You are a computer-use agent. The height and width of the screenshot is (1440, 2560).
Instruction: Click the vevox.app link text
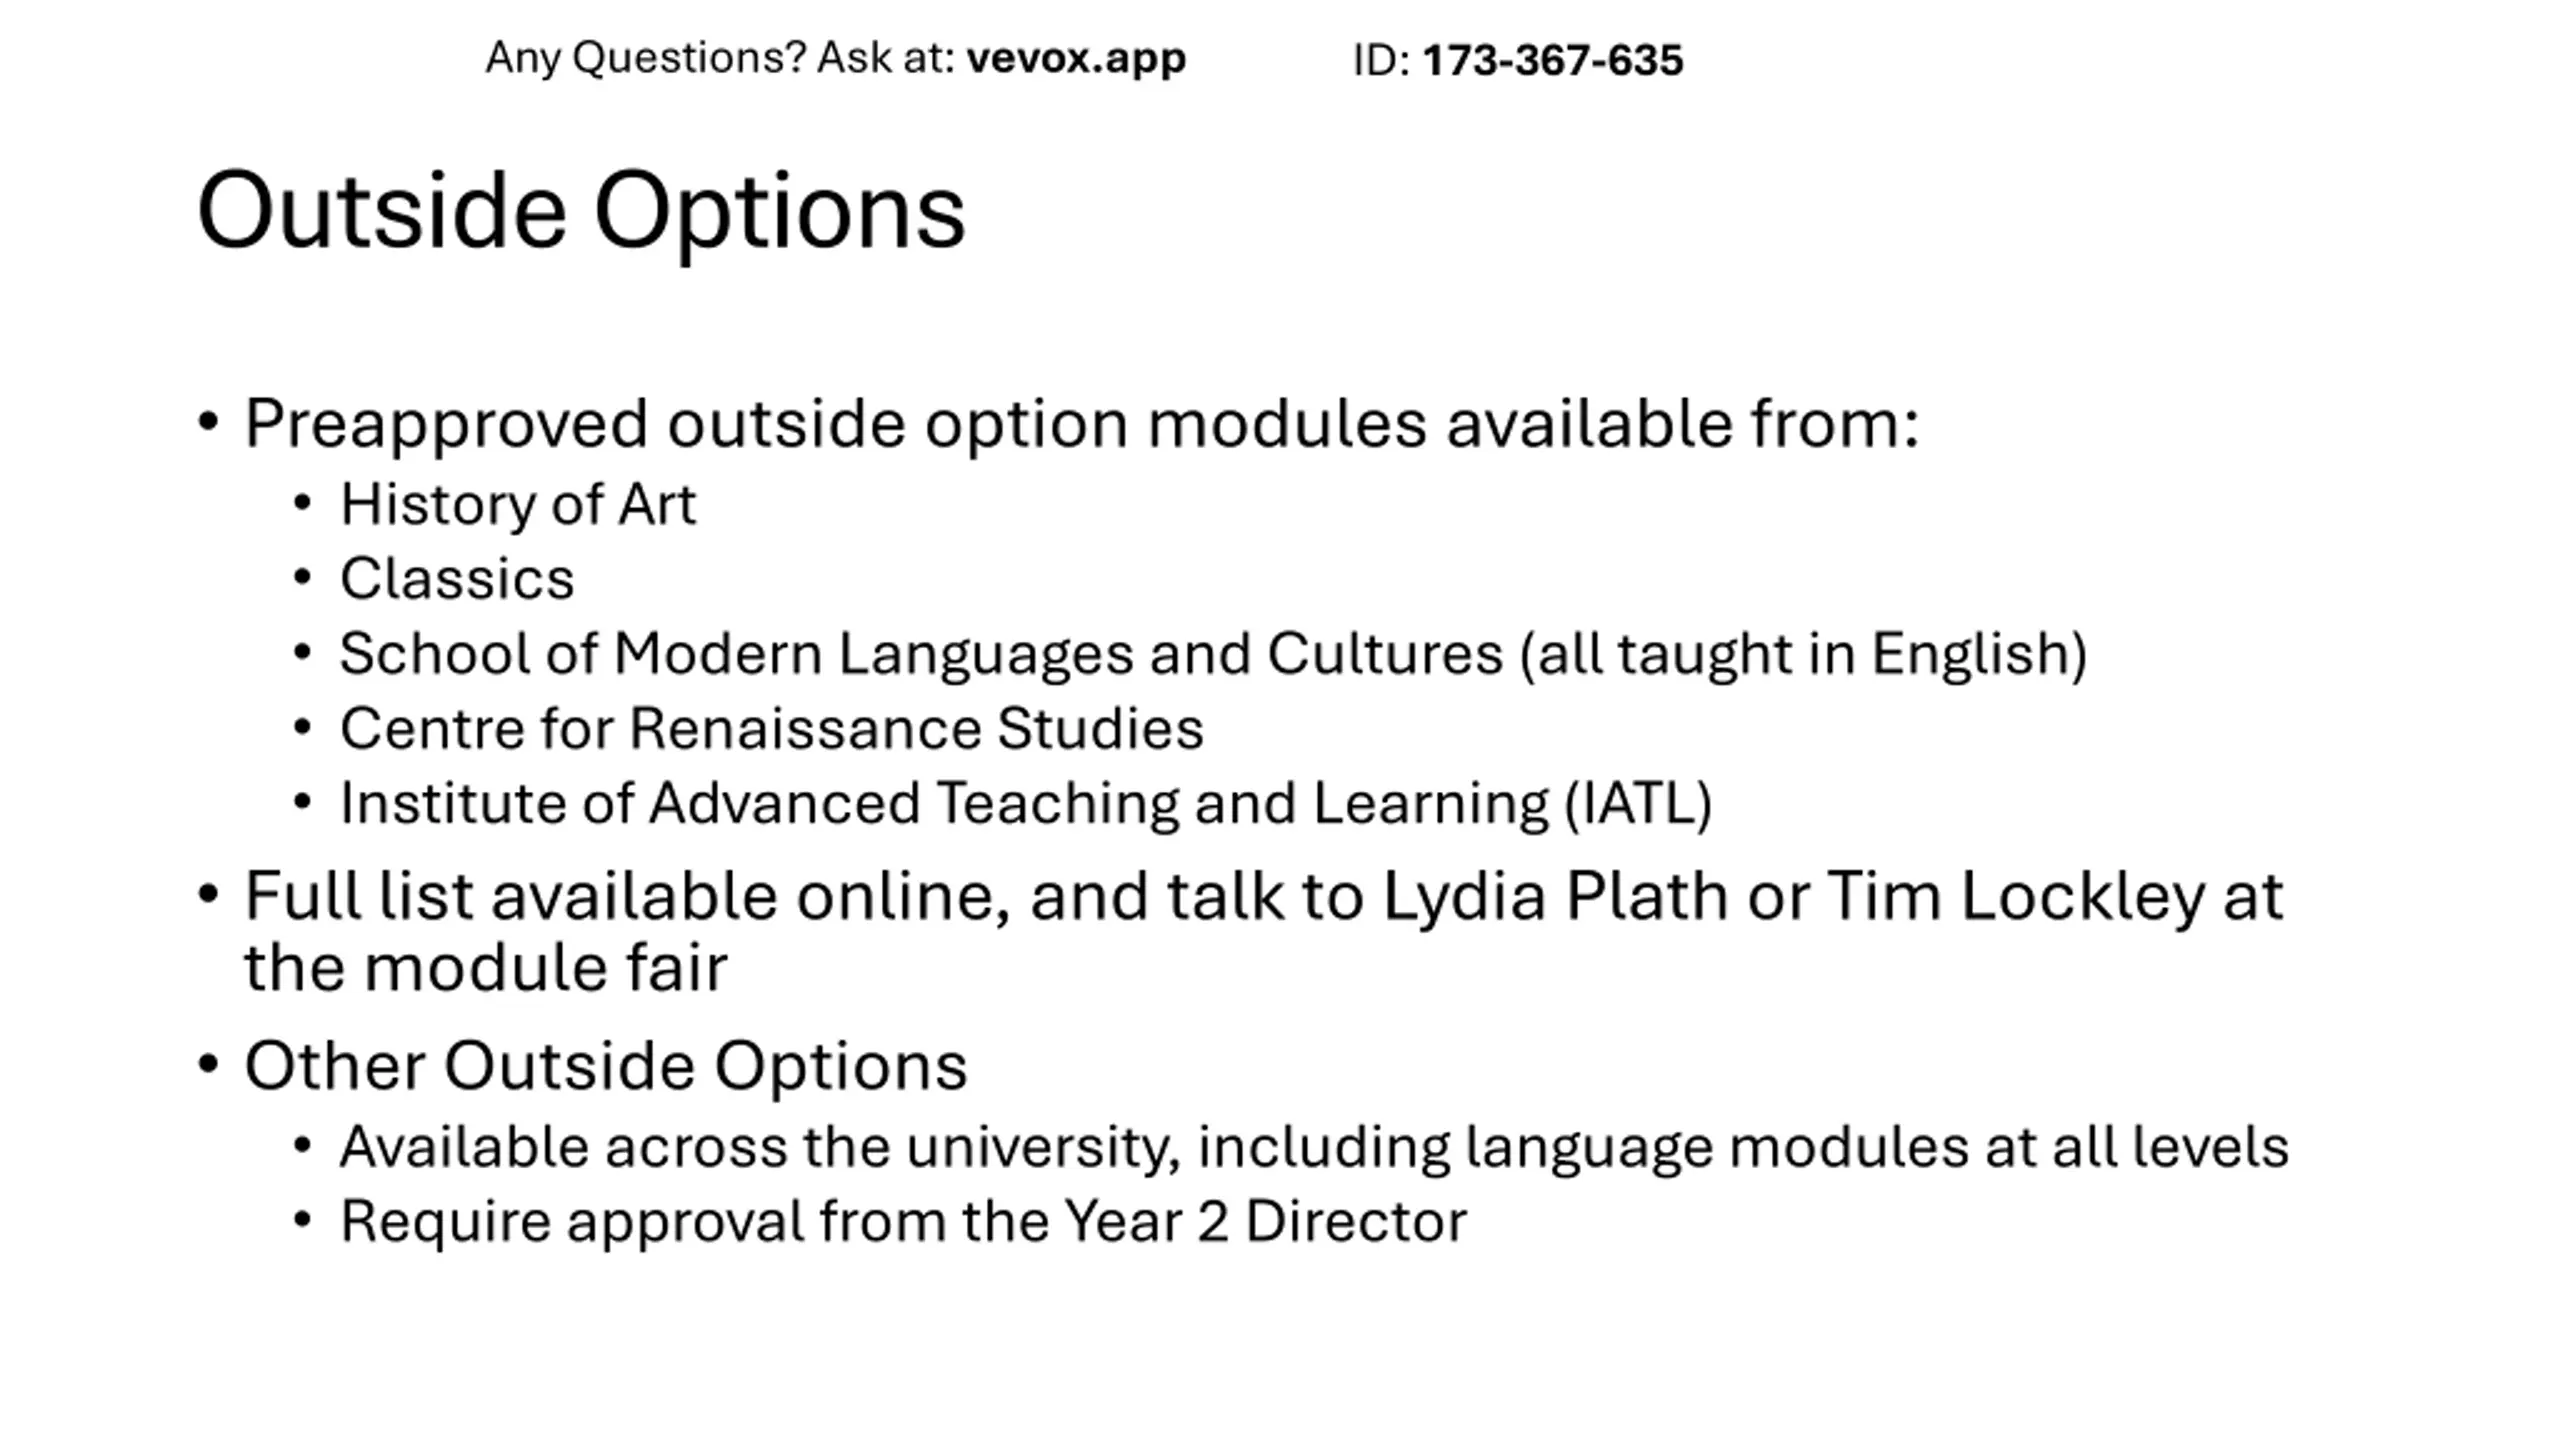pos(1076,59)
